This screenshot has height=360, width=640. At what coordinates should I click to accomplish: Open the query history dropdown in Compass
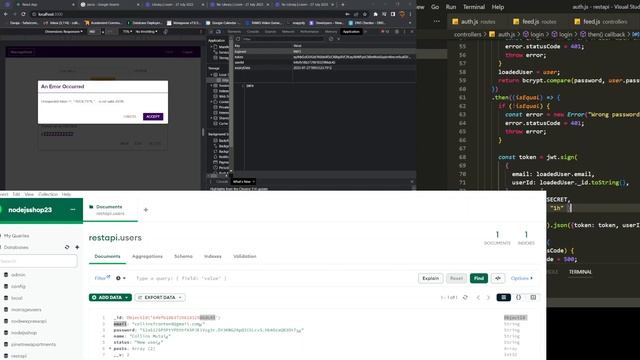tap(120, 278)
